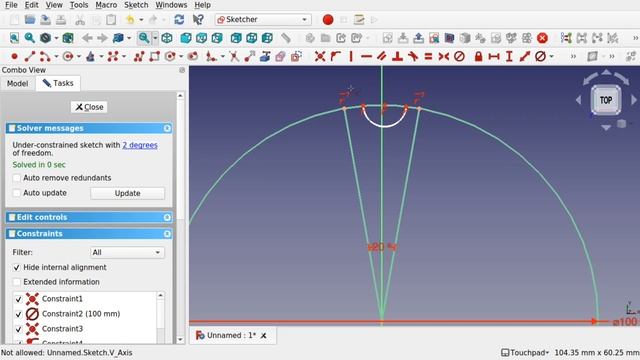The image size is (640, 360).
Task: Apply the Tangent constraint
Action: pos(413,56)
